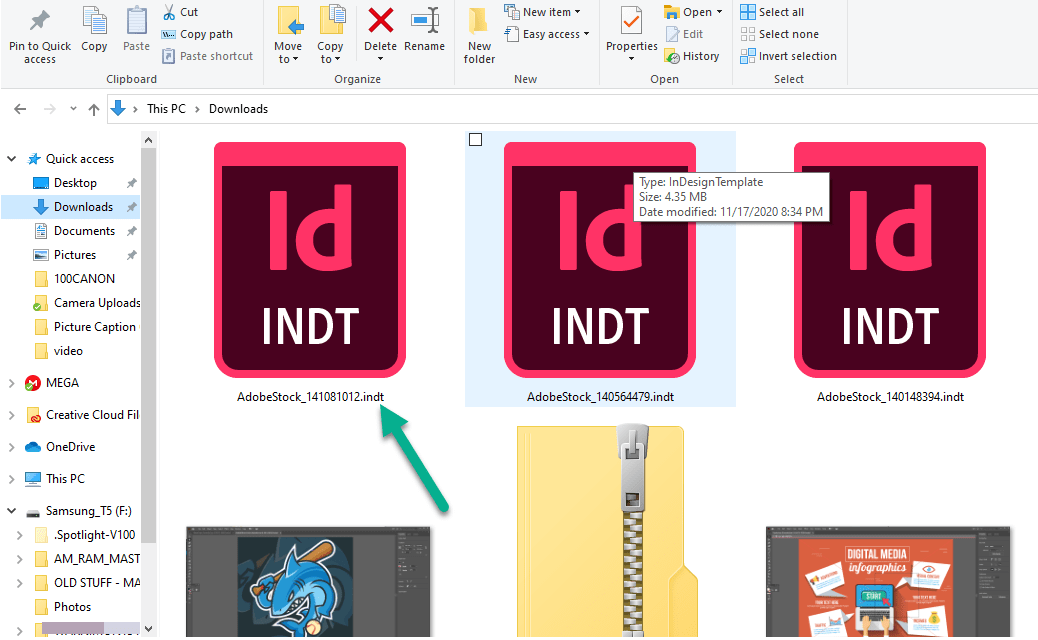Image resolution: width=1038 pixels, height=640 pixels.
Task: Collapse the Samsung_T5 (F:) tree in sidebar
Action: pos(10,510)
